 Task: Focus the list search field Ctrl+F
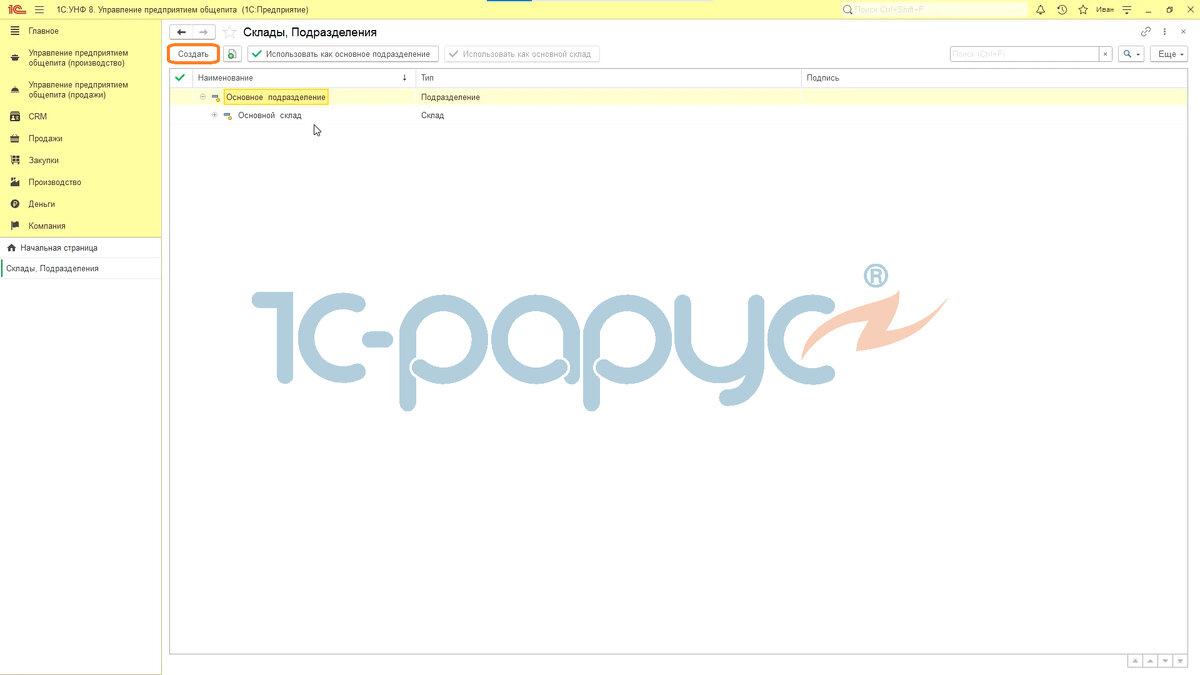[x=1024, y=54]
